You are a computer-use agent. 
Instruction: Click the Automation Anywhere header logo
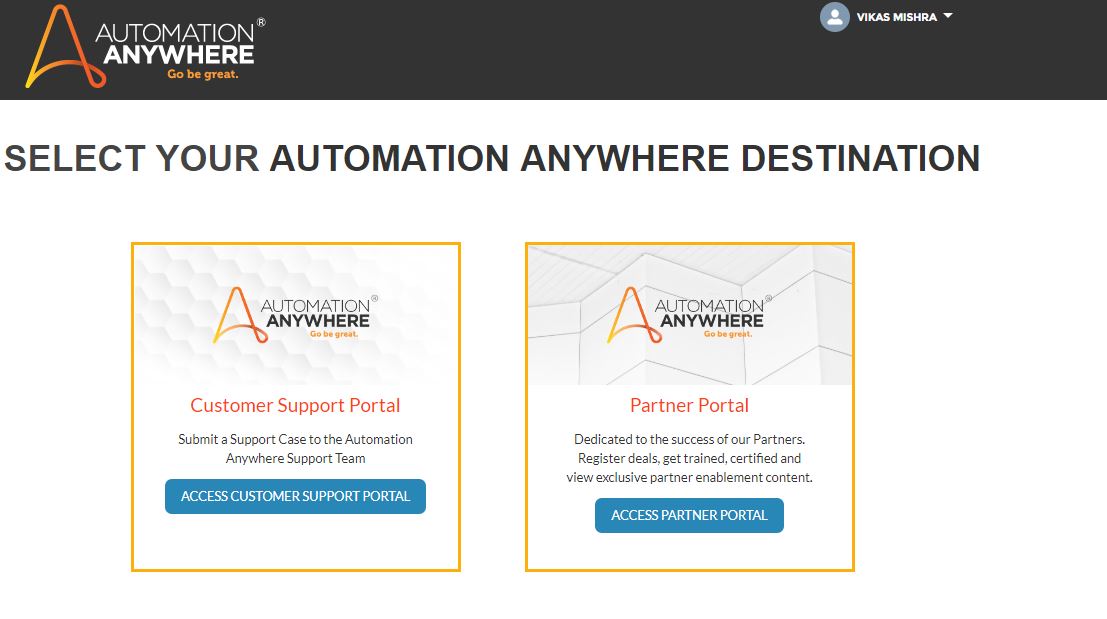coord(145,47)
